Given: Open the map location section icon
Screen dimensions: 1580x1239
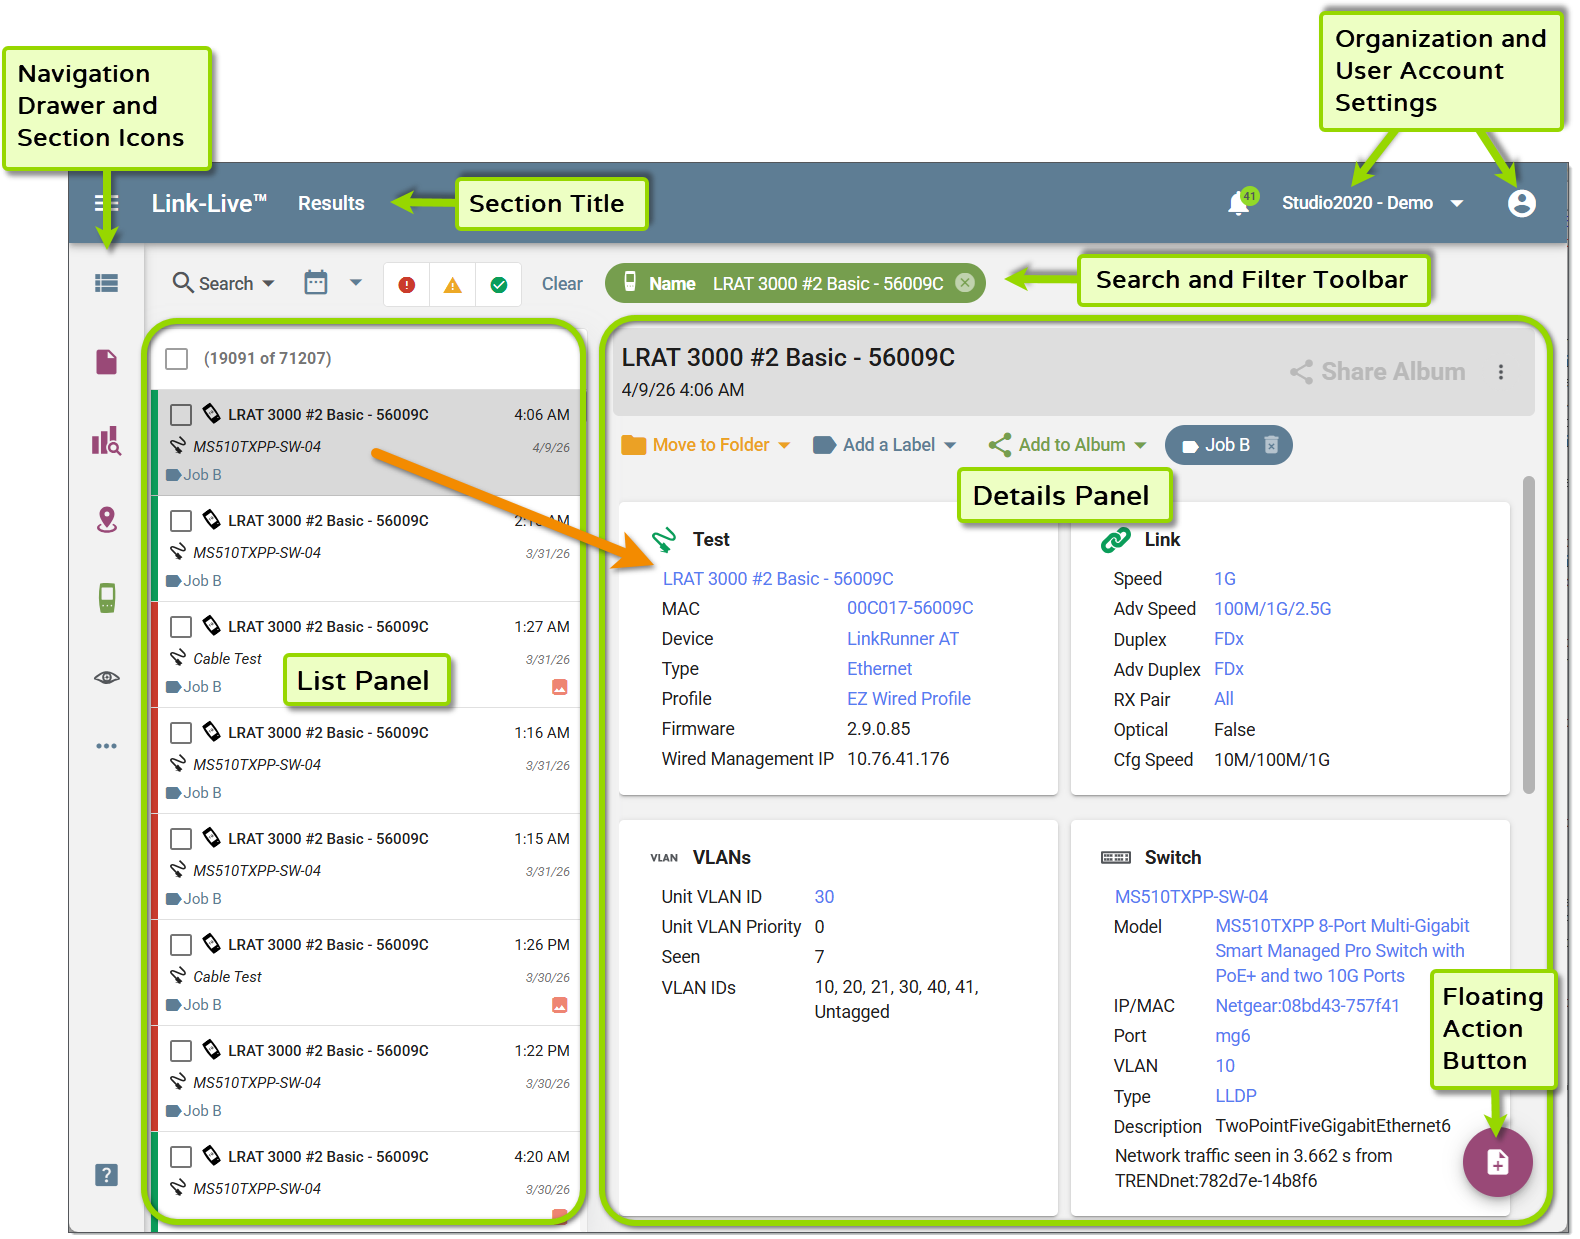Looking at the screenshot, I should (x=106, y=519).
